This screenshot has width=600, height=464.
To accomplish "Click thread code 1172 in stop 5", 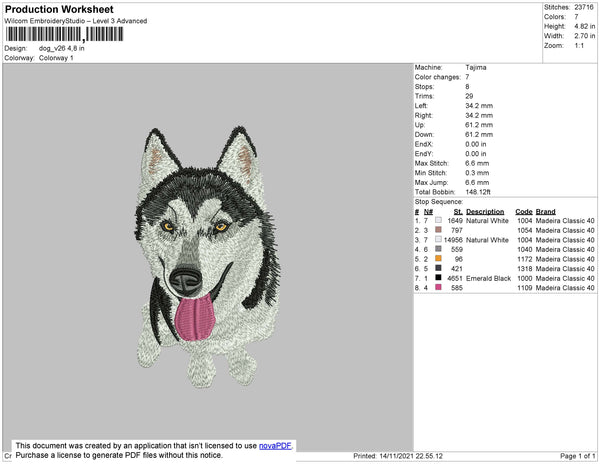I will pyautogui.click(x=525, y=259).
